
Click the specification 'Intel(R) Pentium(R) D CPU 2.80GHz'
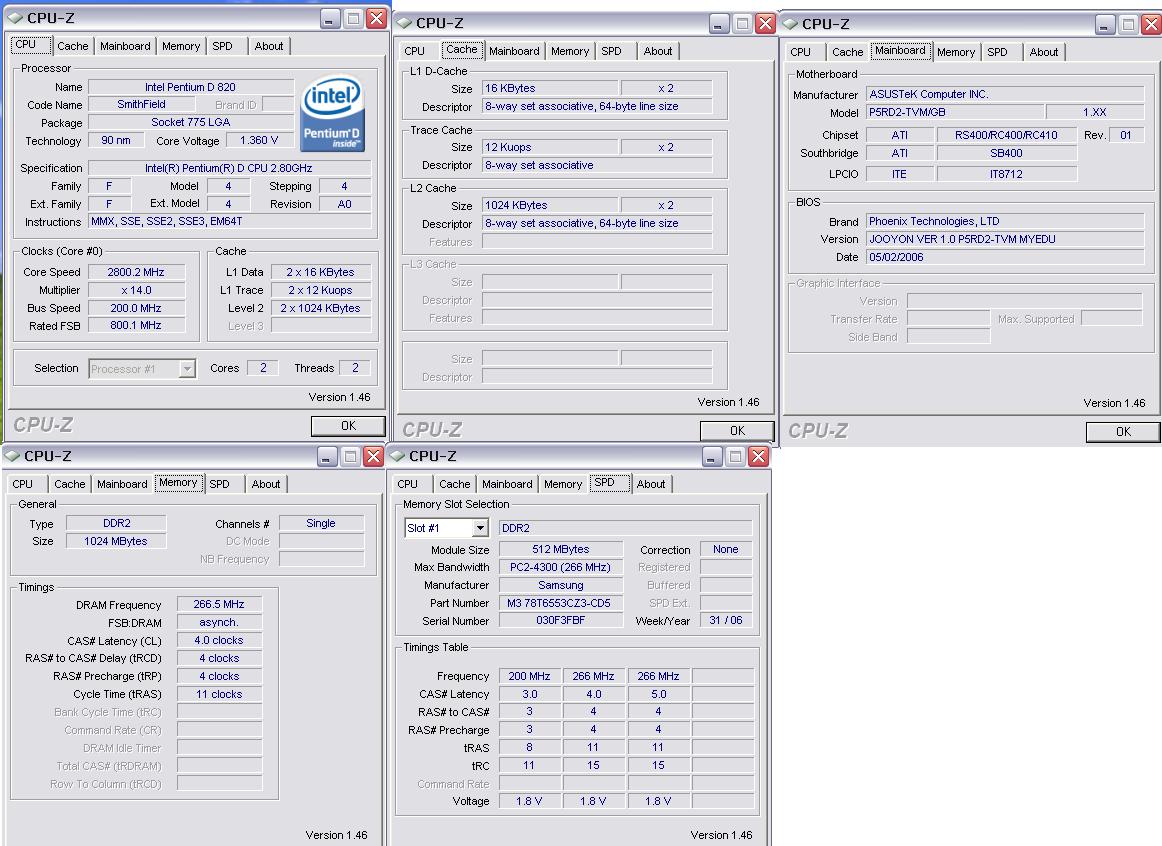point(229,168)
